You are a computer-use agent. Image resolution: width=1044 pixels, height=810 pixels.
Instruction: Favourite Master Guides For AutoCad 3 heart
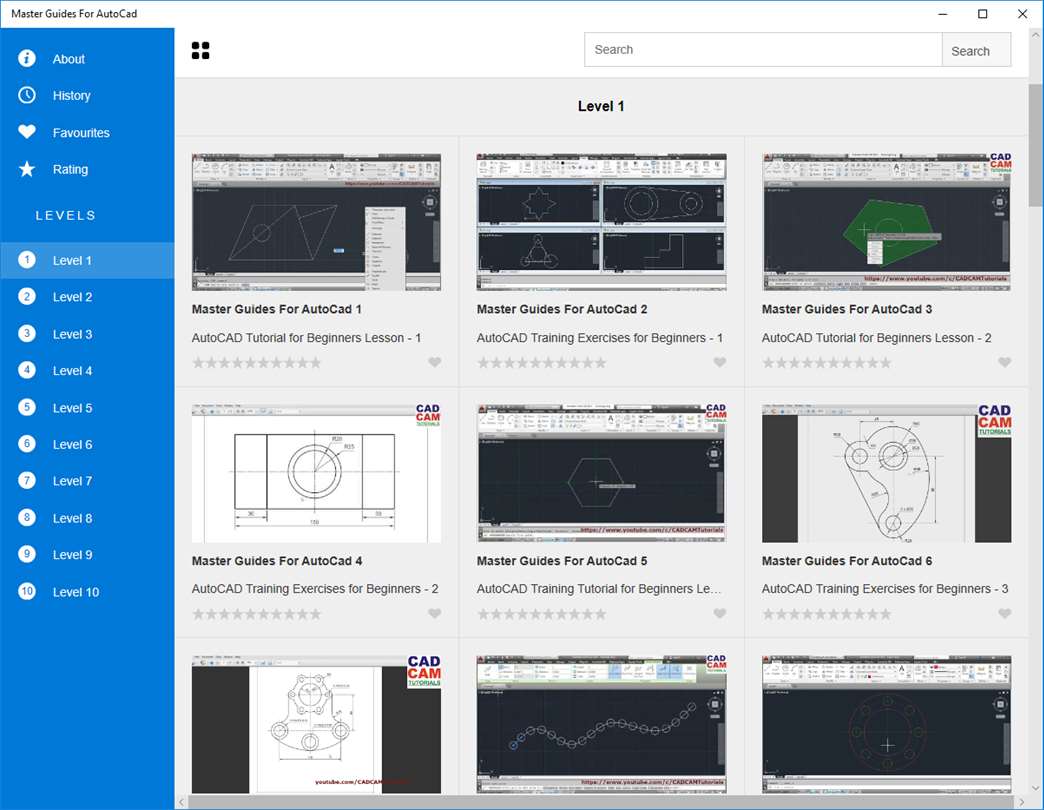click(x=1004, y=362)
